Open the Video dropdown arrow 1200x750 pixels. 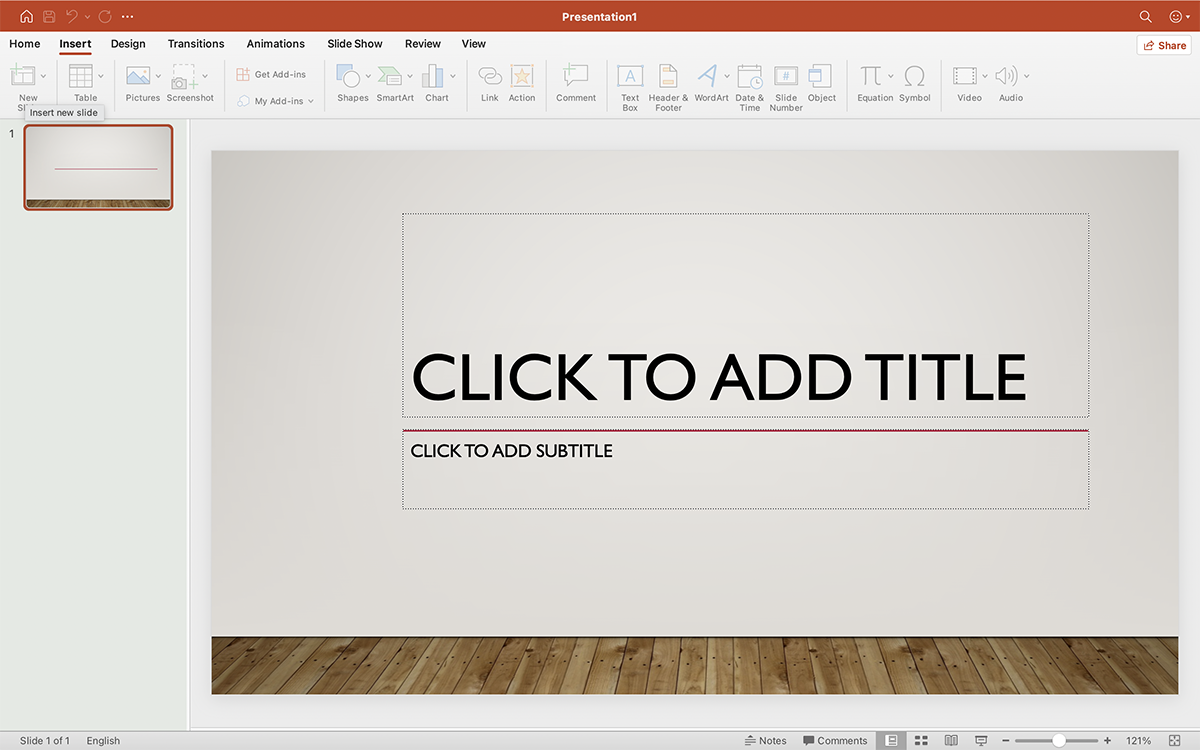(x=985, y=76)
